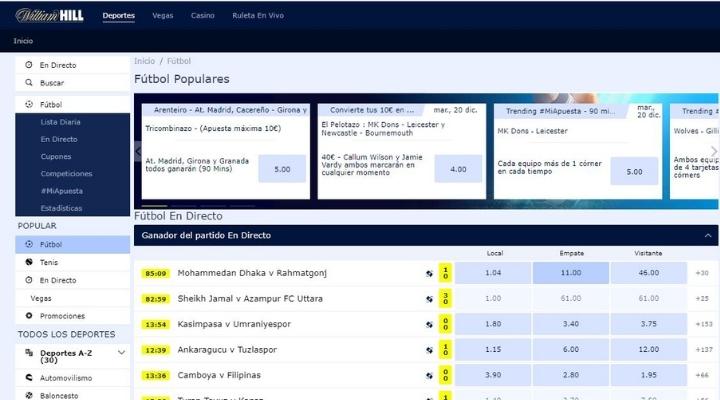Bet Empate 2.80 Camboya v Filipinas
The height and width of the screenshot is (400, 720).
click(571, 375)
